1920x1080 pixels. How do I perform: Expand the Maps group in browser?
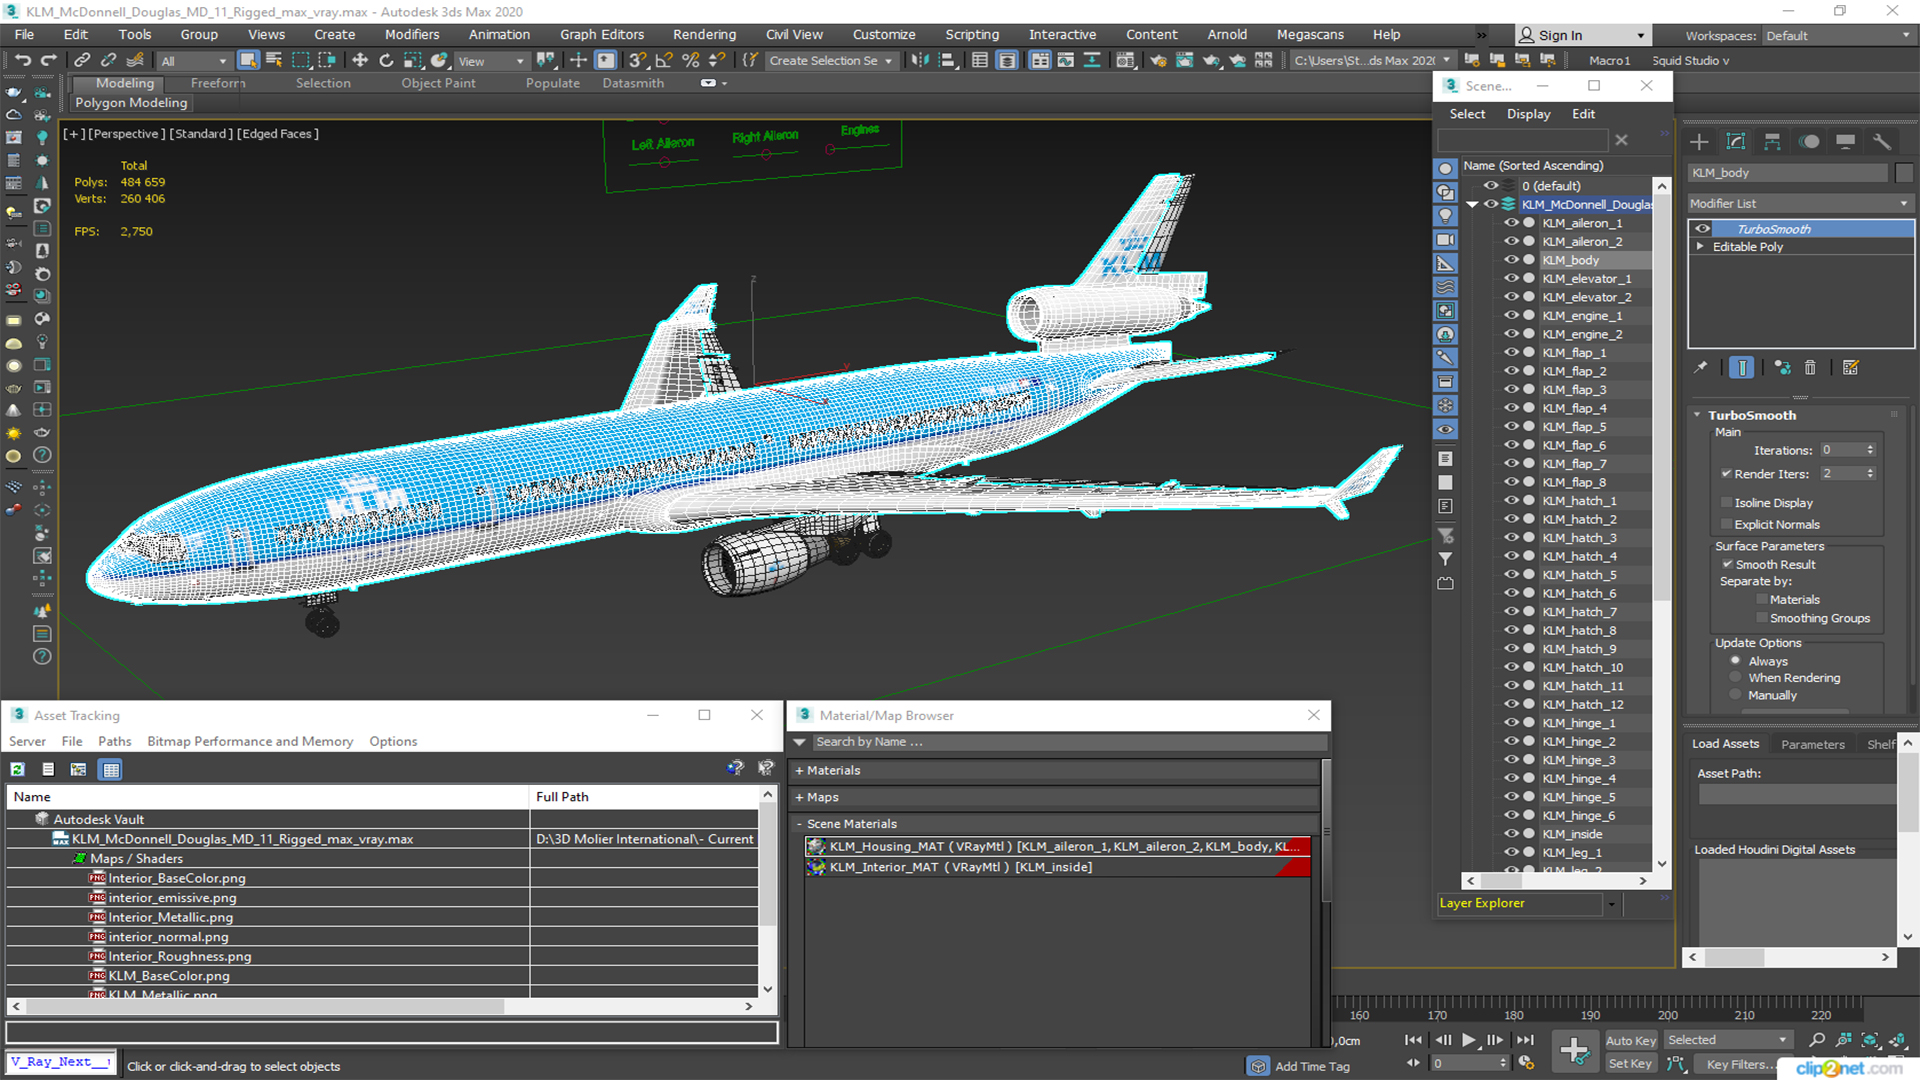pyautogui.click(x=799, y=797)
